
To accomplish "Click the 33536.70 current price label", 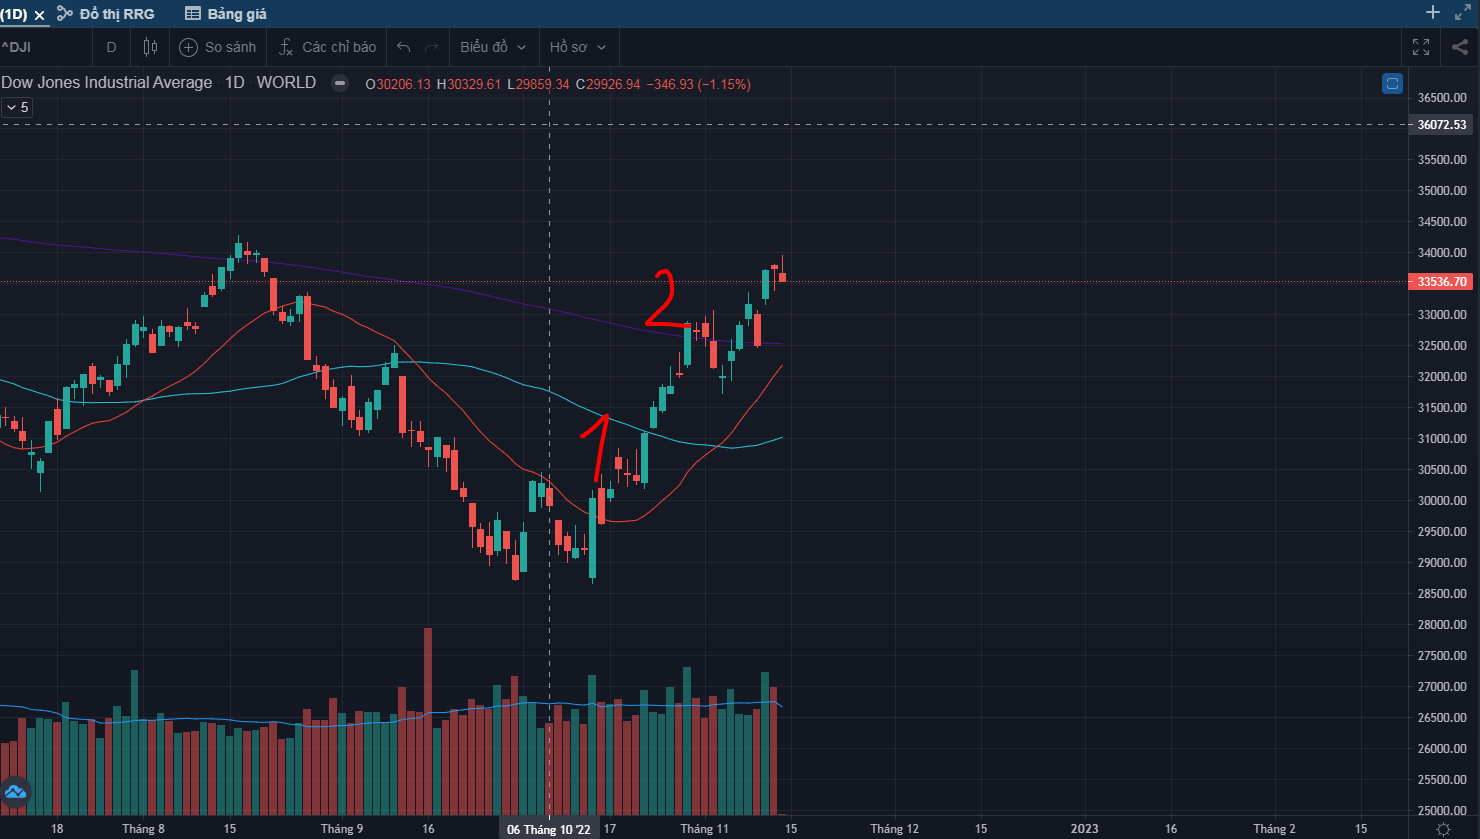I will tap(1443, 282).
